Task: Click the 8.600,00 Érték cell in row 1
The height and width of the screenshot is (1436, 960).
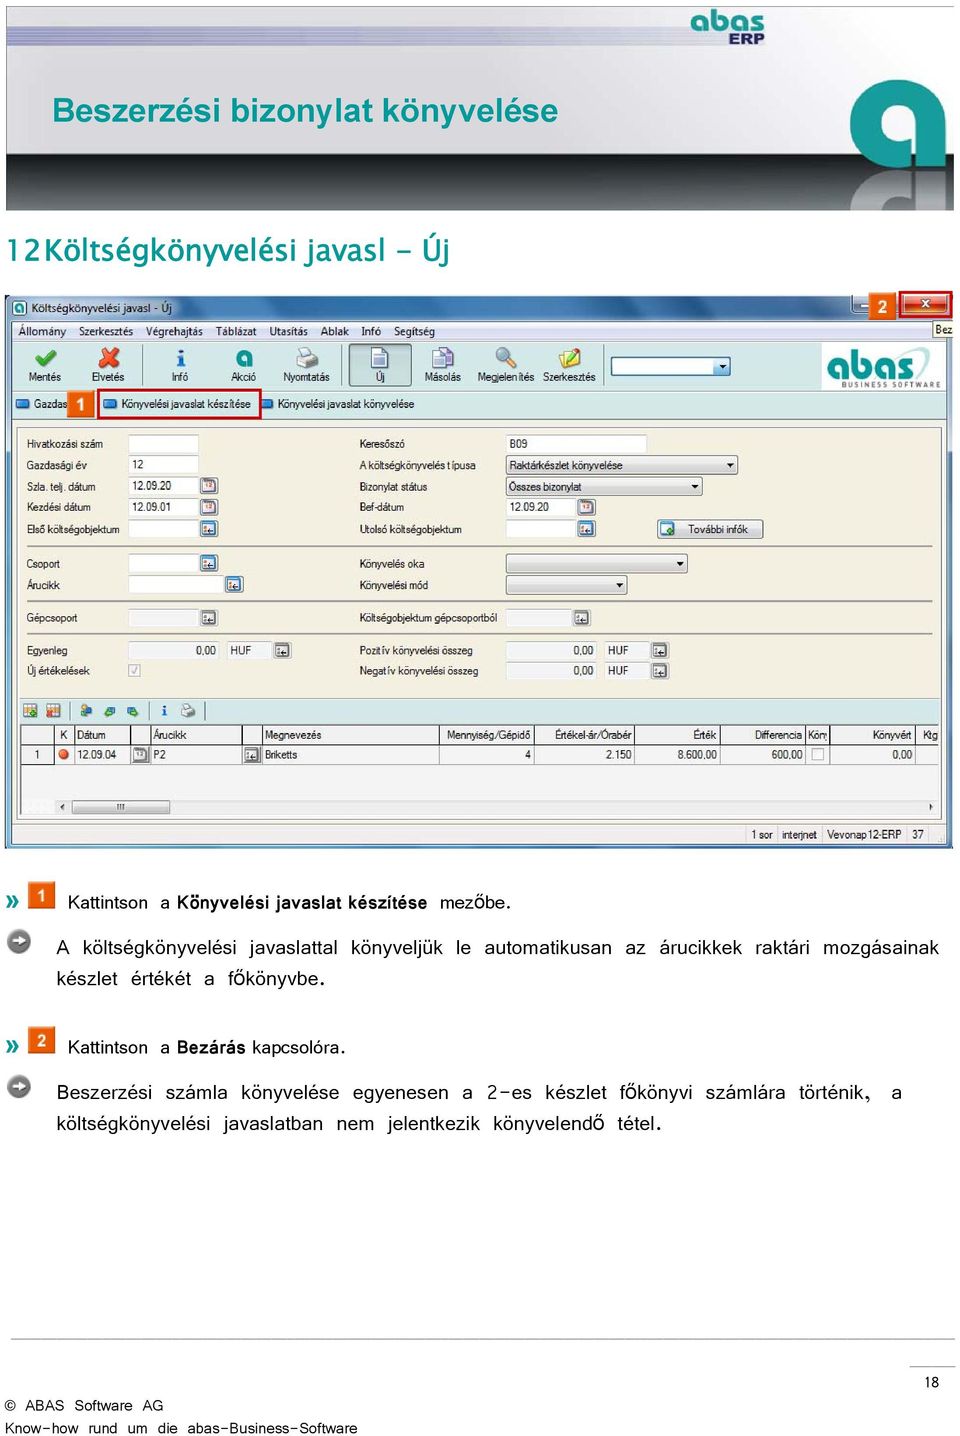Action: coord(677,754)
